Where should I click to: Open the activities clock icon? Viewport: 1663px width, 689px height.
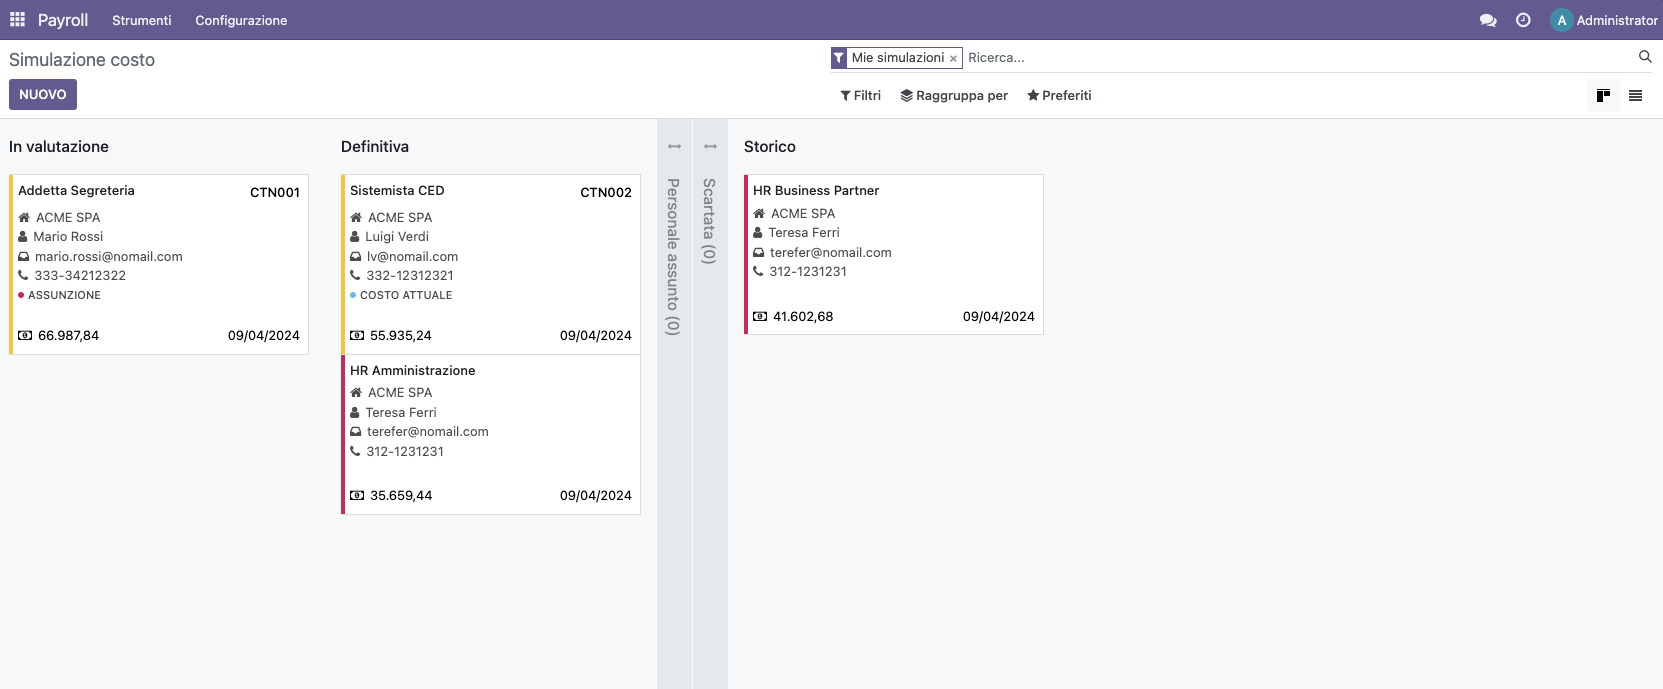[1523, 20]
